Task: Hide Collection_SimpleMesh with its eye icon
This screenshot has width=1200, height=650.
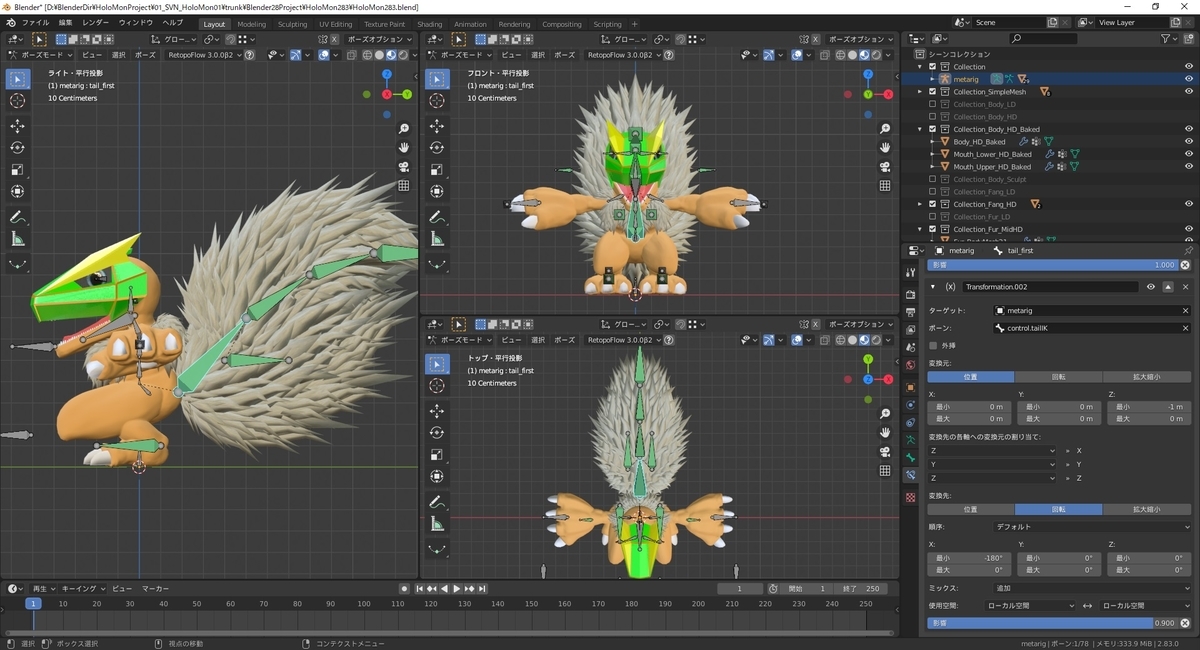Action: [1189, 92]
